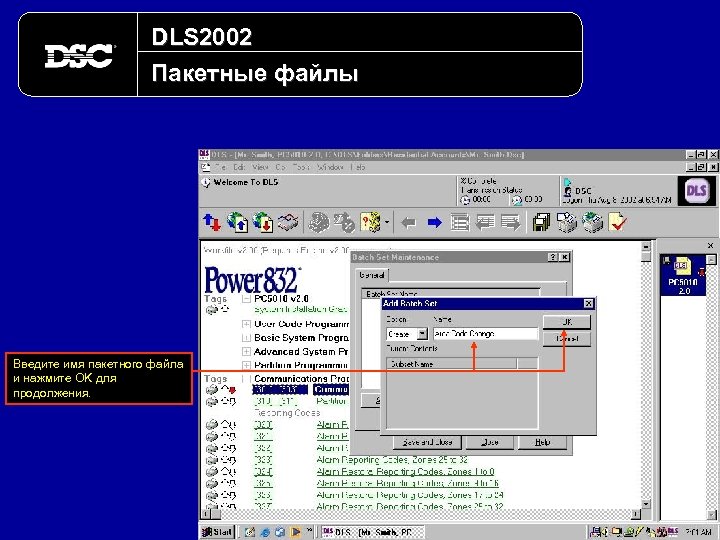Click the grayed phone dial toolbar icon

318,223
